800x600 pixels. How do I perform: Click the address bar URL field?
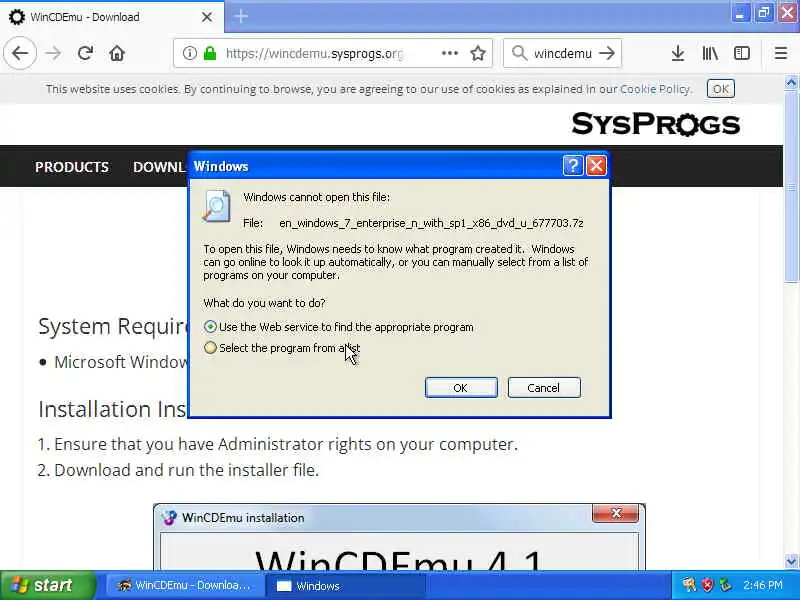(x=314, y=53)
